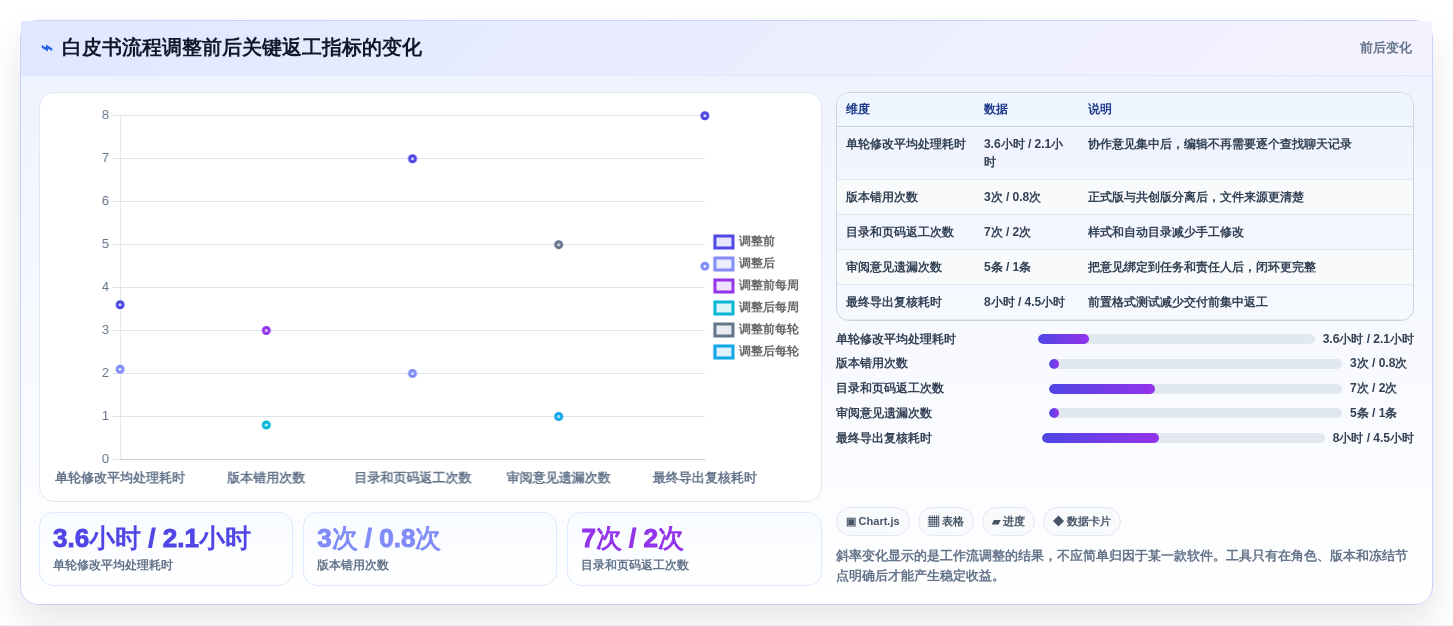Click the note 正式版与共创版分离后，文件来源更清楚

click(1196, 197)
